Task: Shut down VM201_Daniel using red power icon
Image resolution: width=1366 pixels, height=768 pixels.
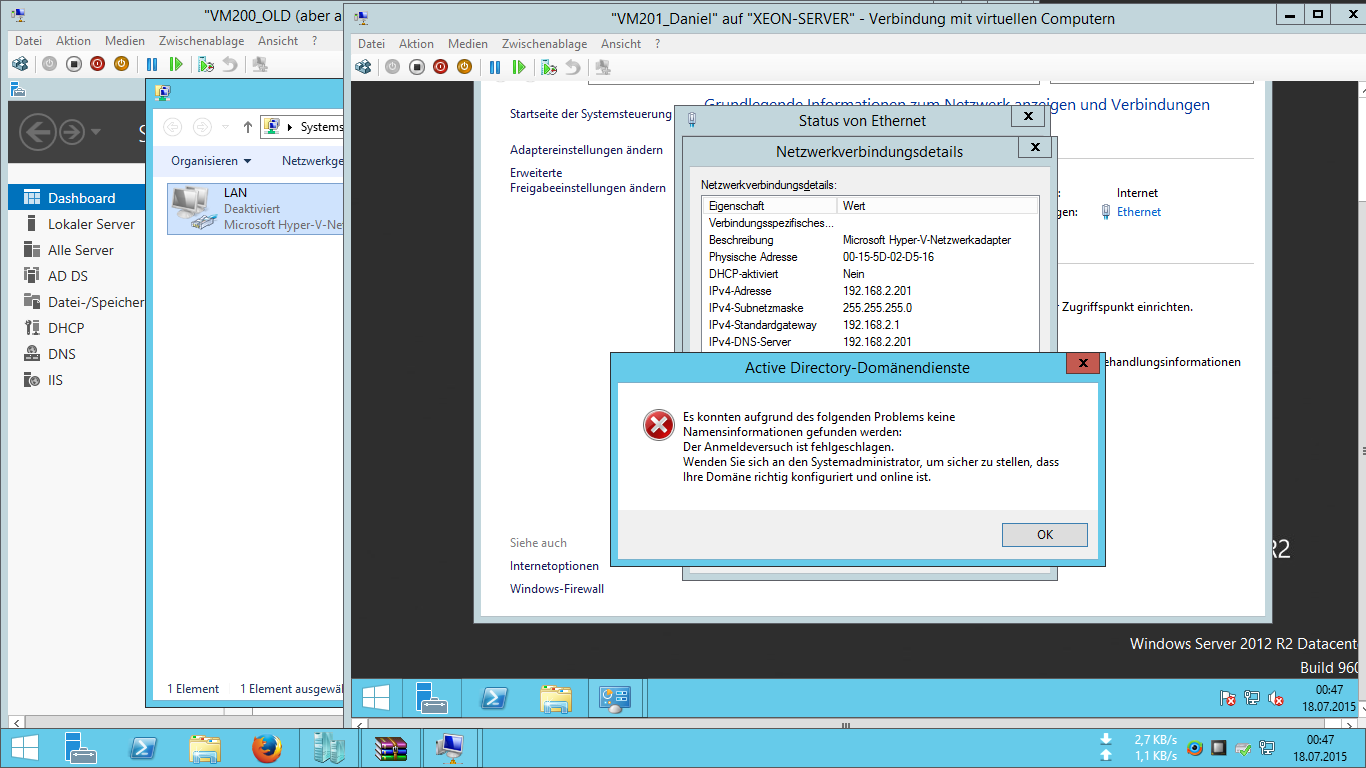Action: pyautogui.click(x=441, y=67)
